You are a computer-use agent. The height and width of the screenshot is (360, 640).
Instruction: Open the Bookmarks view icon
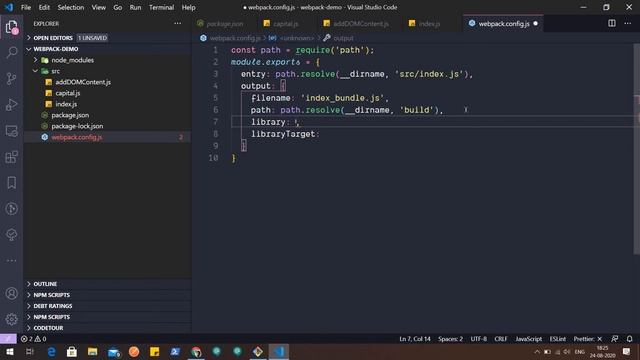pyautogui.click(x=11, y=183)
